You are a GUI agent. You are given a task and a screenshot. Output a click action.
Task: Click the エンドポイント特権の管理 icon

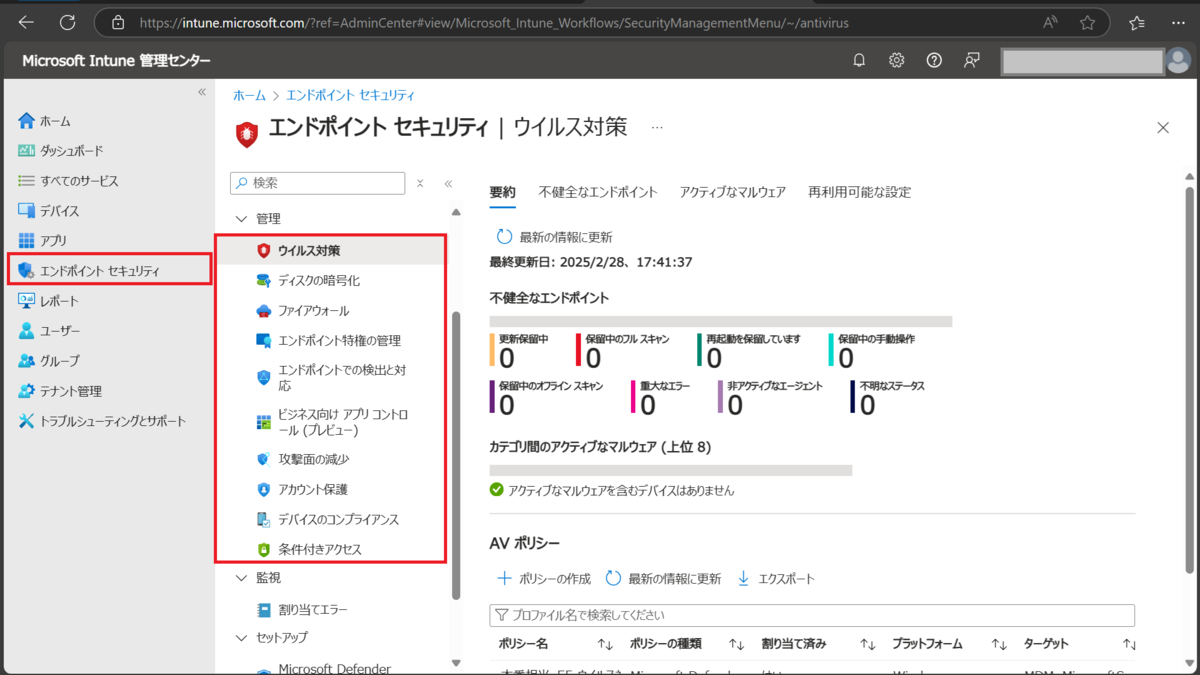[x=264, y=341]
